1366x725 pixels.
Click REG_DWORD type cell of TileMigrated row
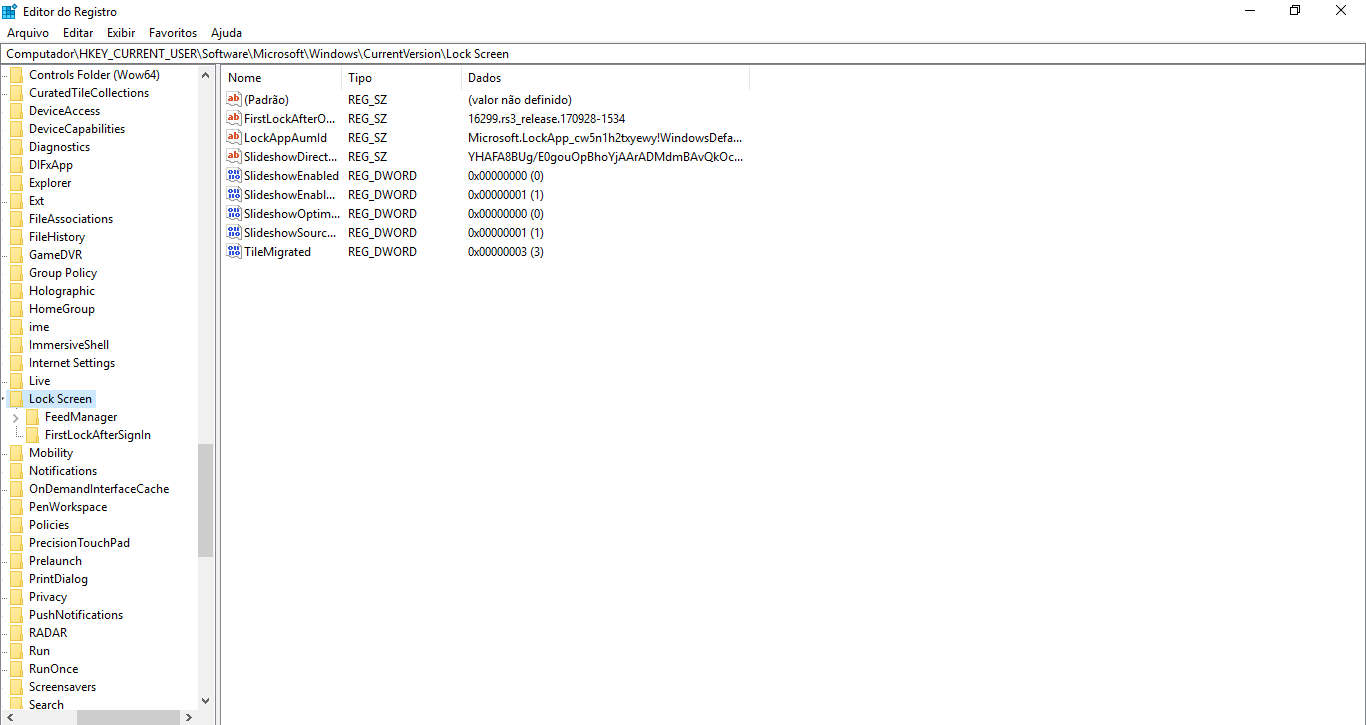[x=382, y=251]
